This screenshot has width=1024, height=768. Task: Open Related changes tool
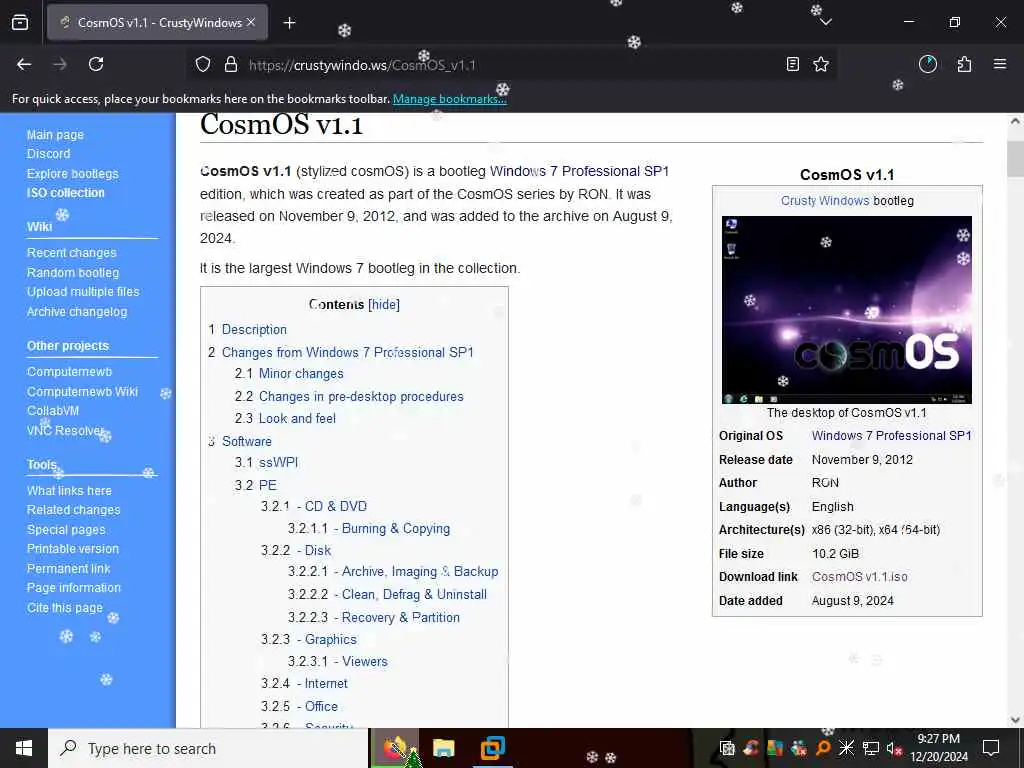coord(74,510)
